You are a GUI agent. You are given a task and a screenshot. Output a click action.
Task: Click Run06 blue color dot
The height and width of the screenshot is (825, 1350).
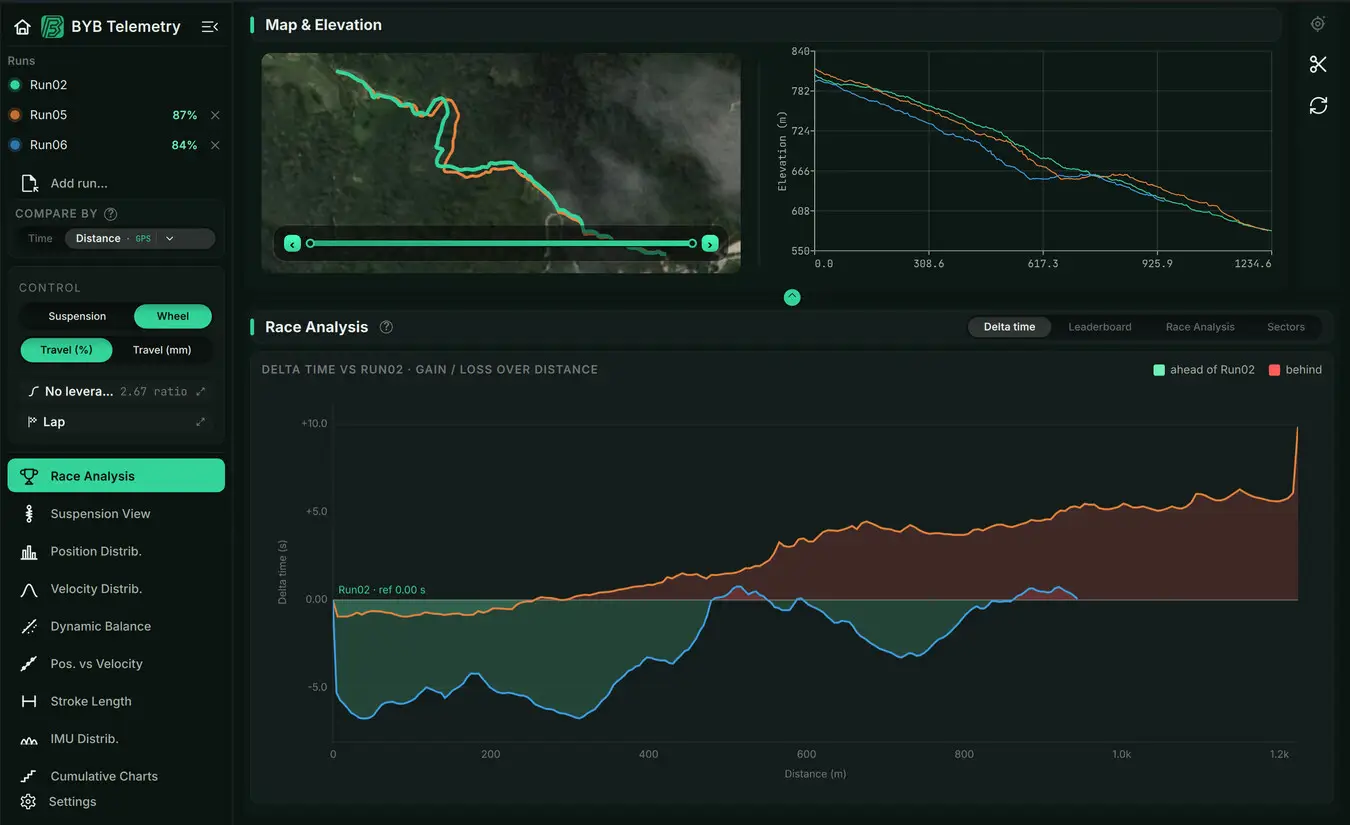15,145
